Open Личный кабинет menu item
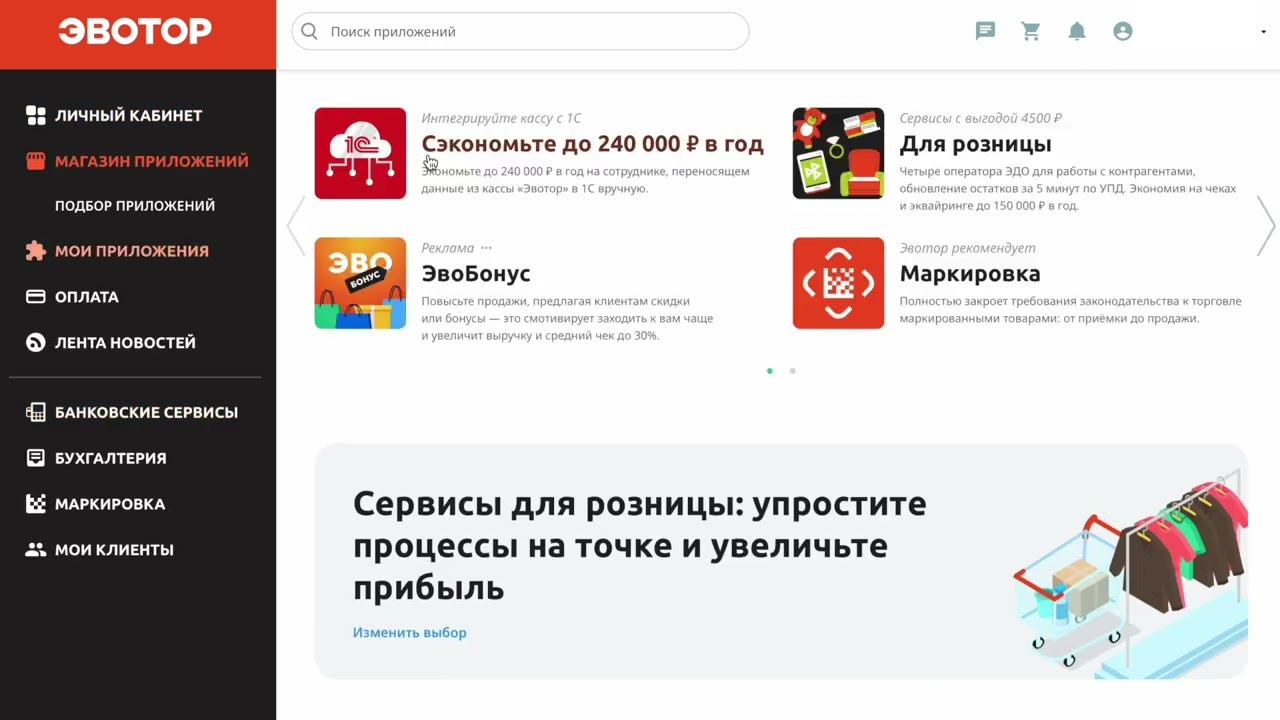The width and height of the screenshot is (1280, 720). [x=129, y=116]
